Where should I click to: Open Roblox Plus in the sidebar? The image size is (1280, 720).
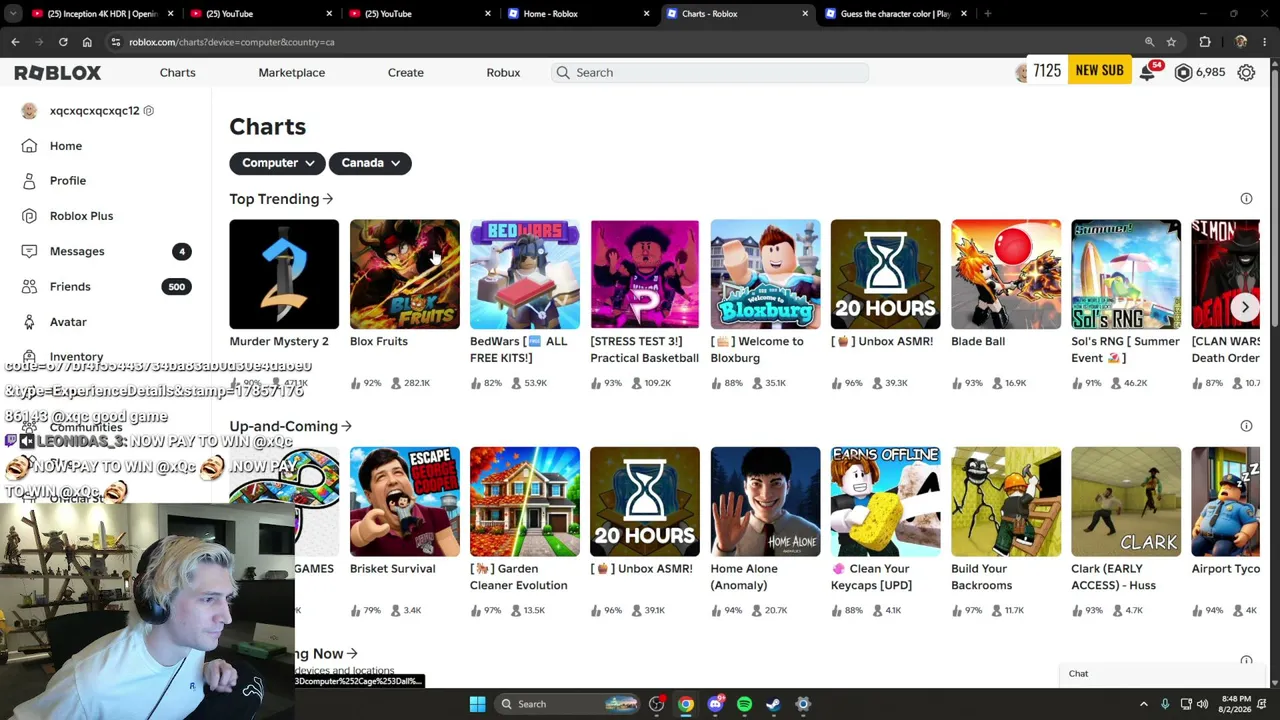[x=81, y=216]
